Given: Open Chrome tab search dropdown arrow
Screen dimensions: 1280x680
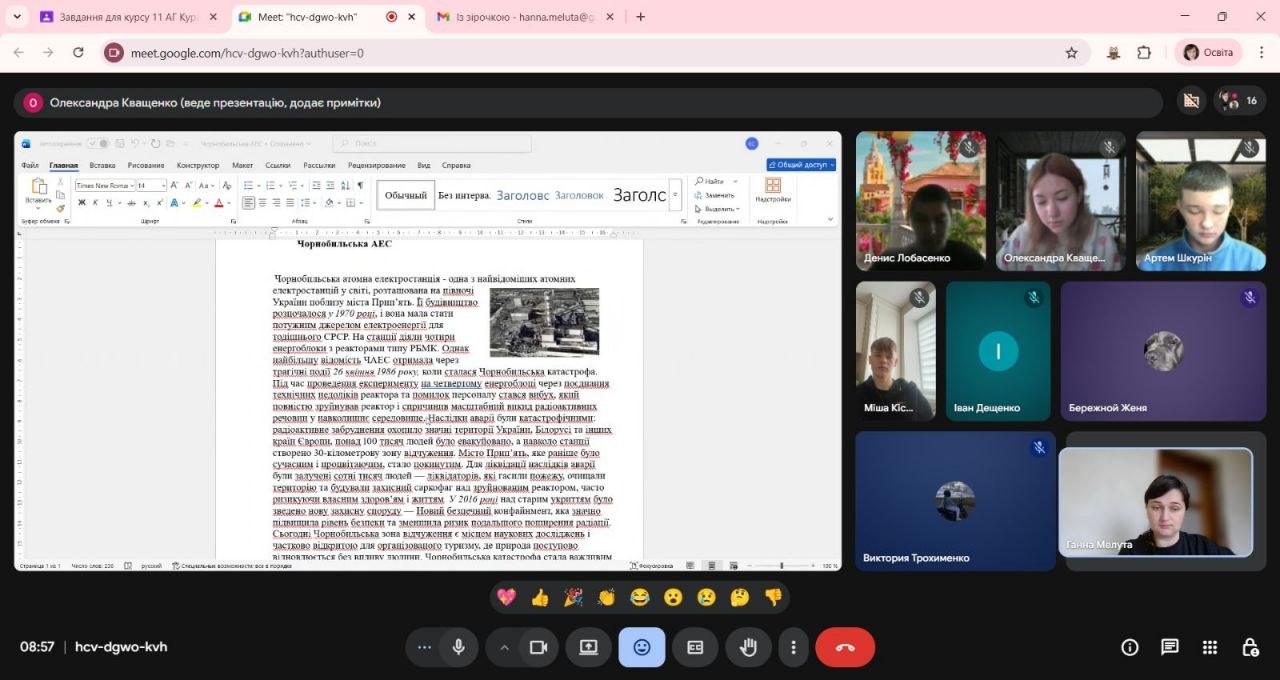Looking at the screenshot, I should [x=17, y=17].
